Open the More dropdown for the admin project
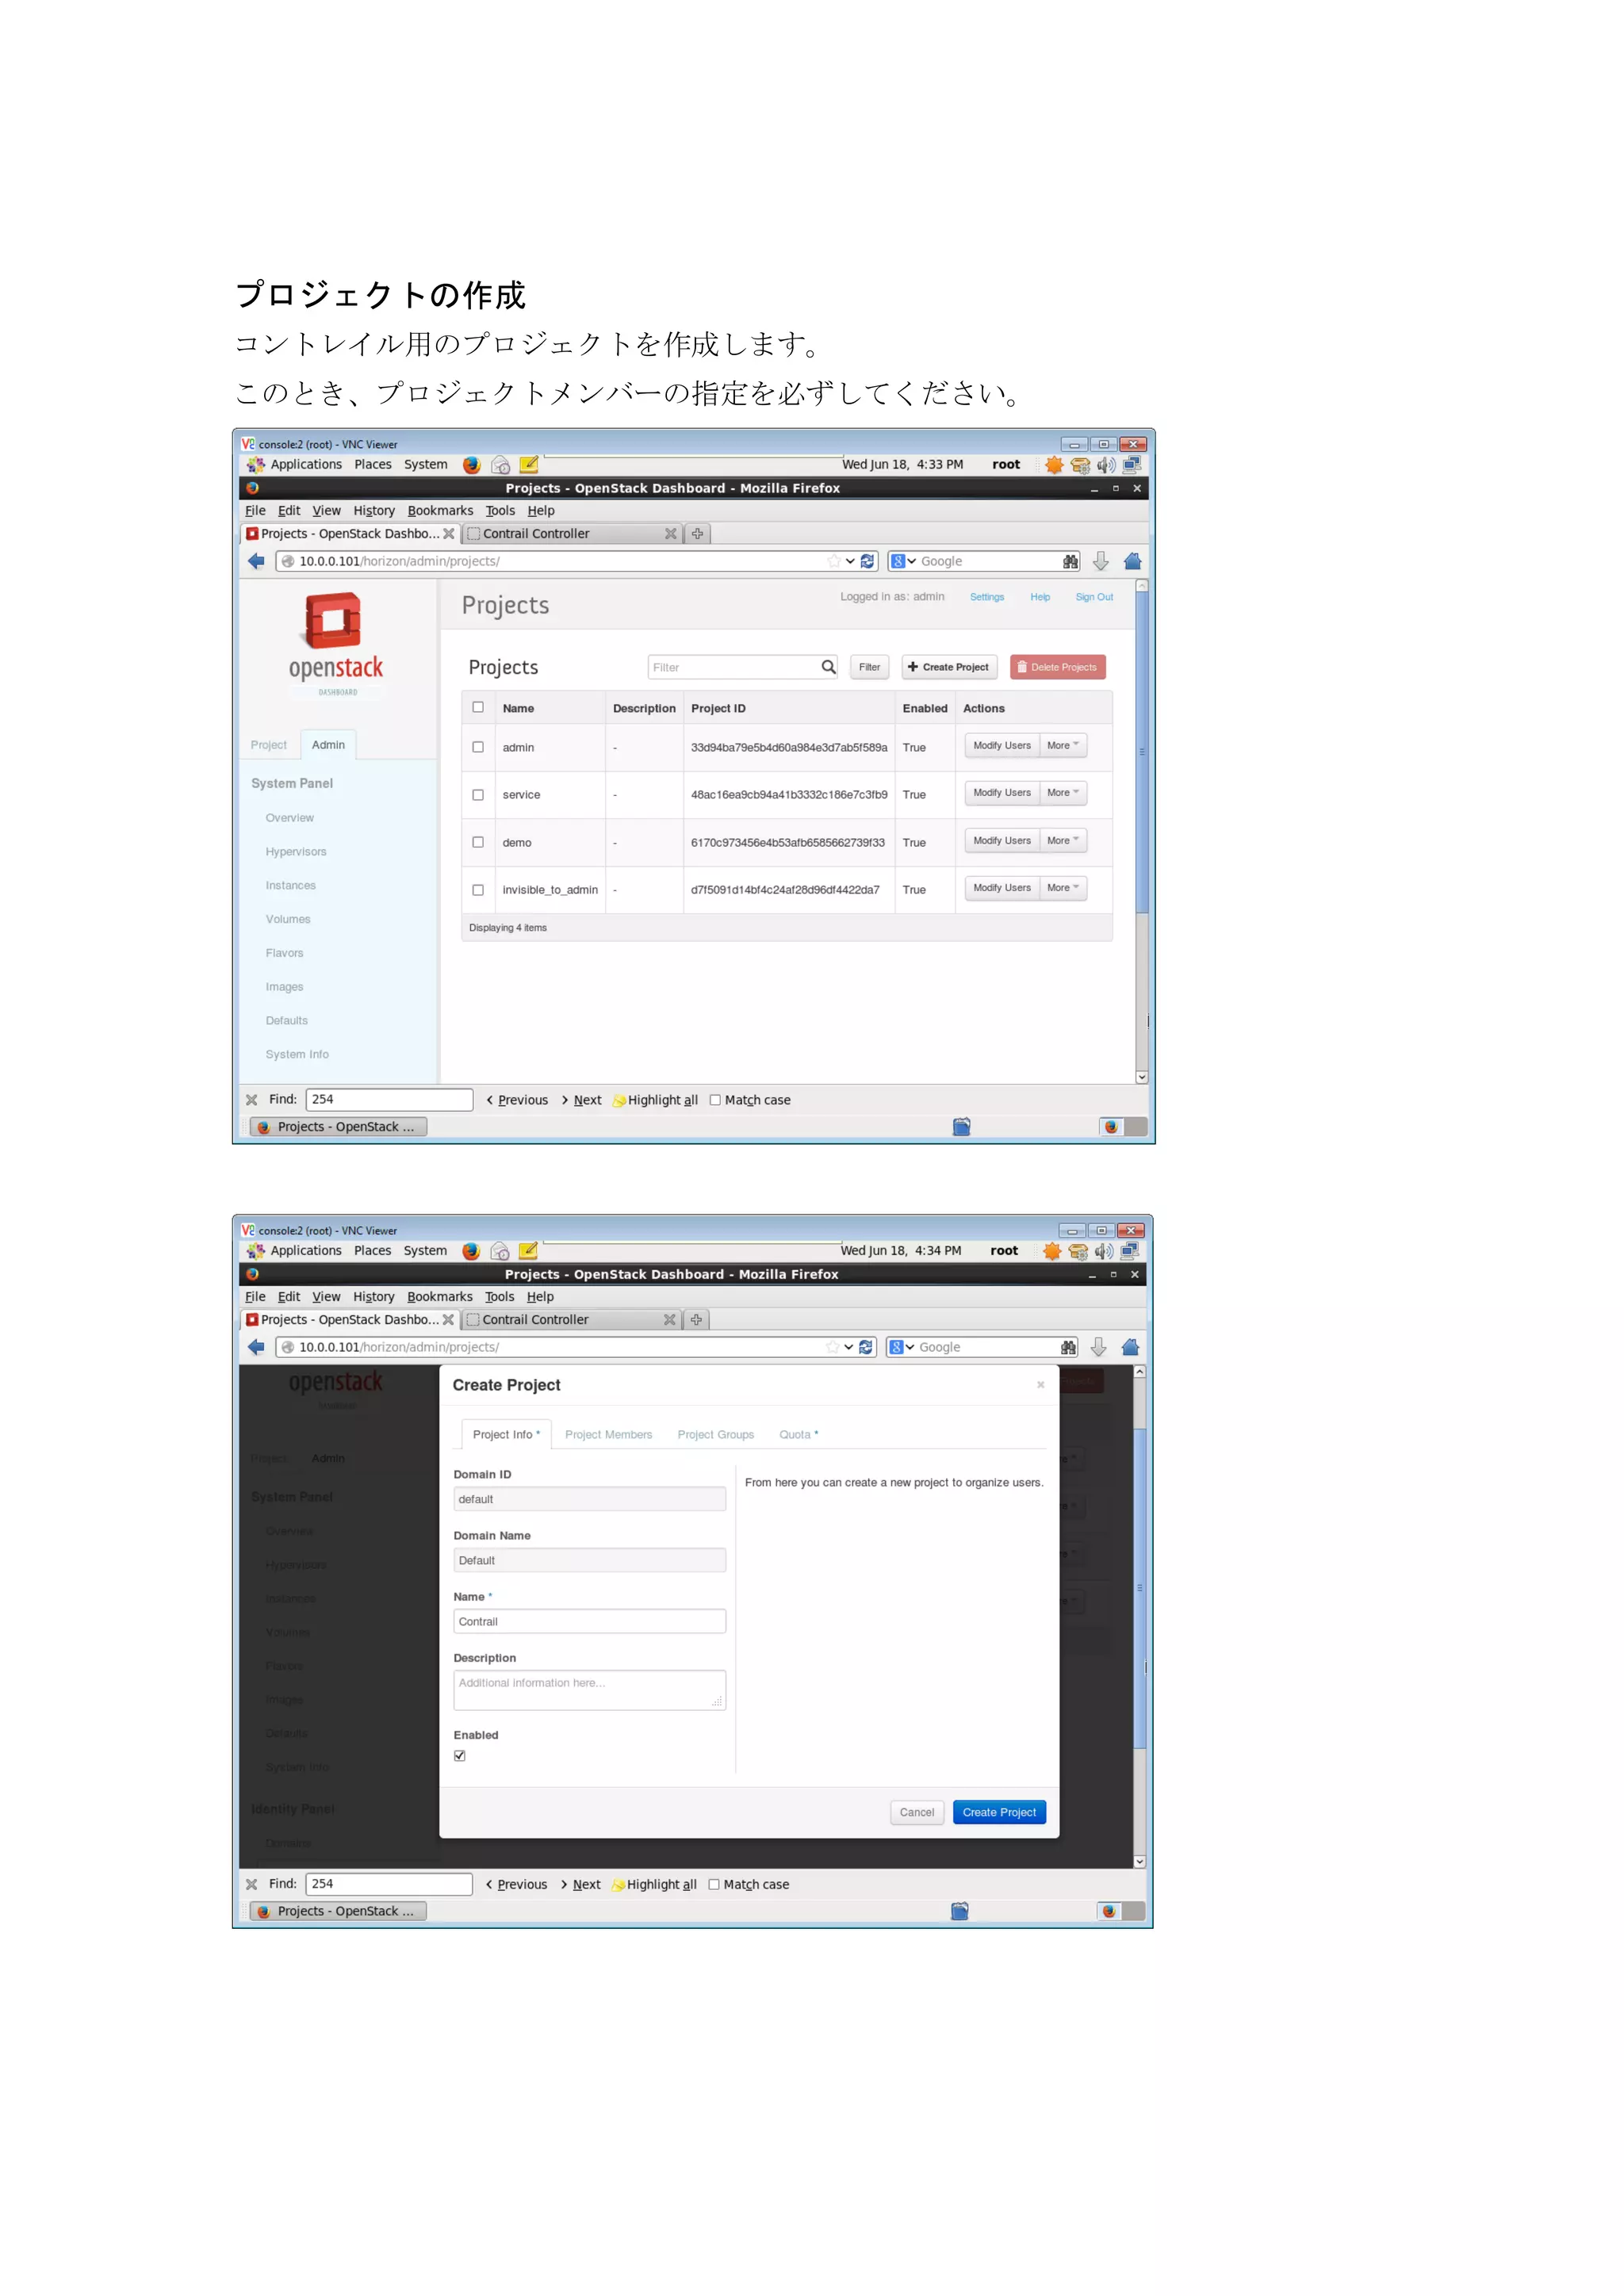This screenshot has width=1624, height=2296. pos(1063,746)
